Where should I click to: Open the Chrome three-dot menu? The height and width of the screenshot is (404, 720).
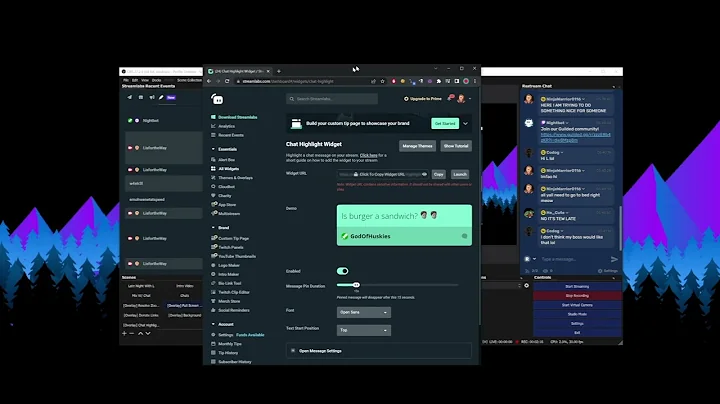[x=475, y=81]
